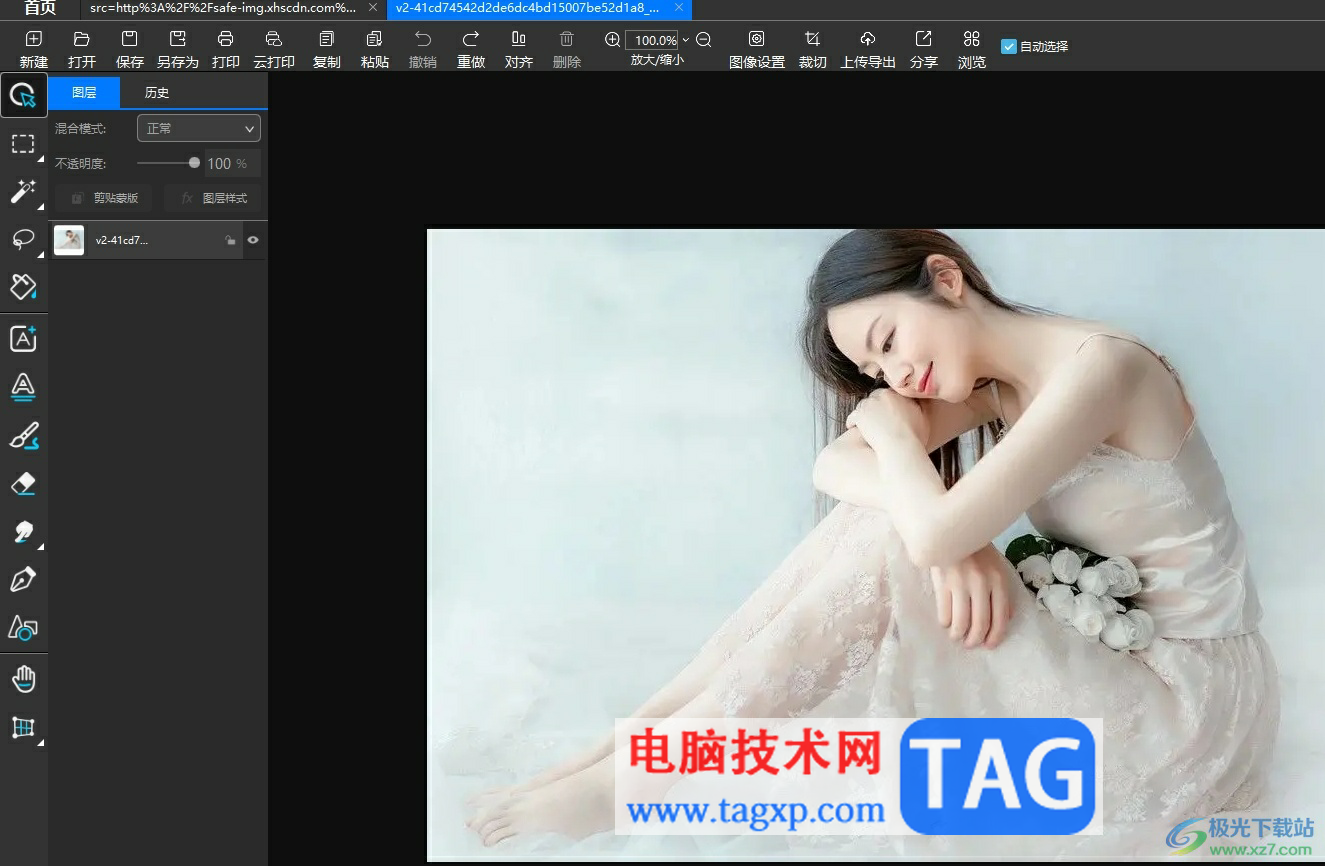Select the Magic Wand tool
Image resolution: width=1325 pixels, height=866 pixels.
[x=23, y=191]
